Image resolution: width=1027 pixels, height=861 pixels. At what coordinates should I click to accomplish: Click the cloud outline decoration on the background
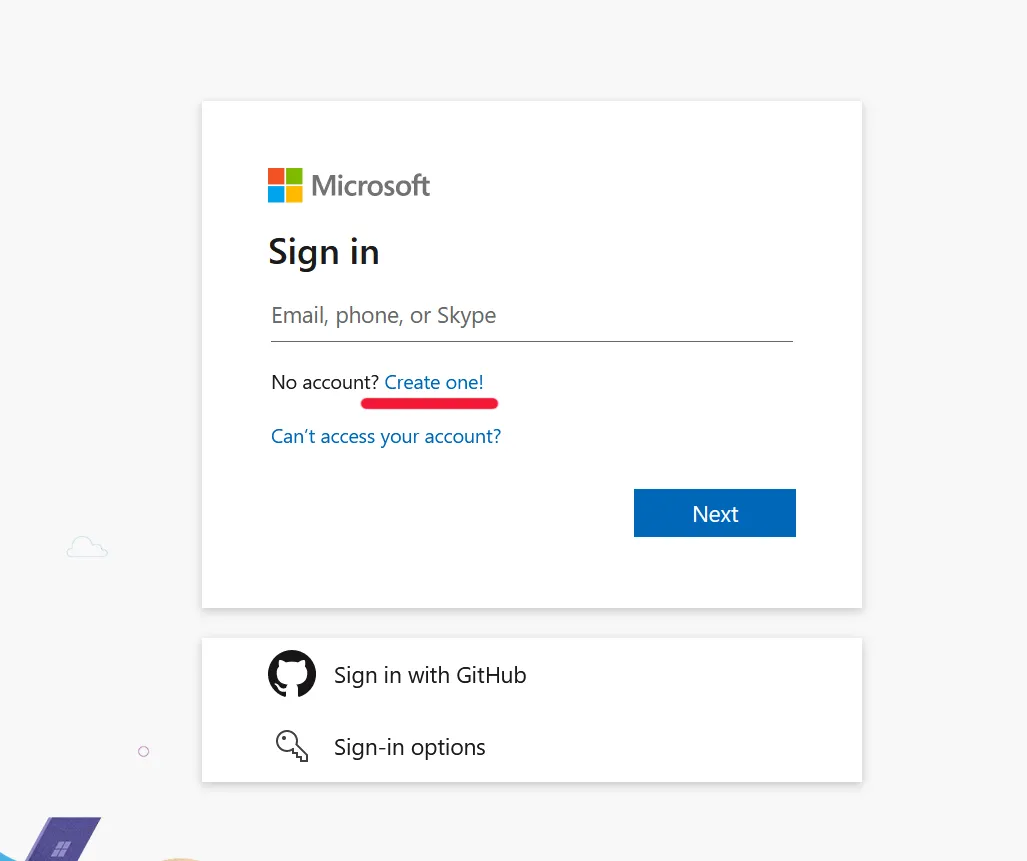[86, 547]
